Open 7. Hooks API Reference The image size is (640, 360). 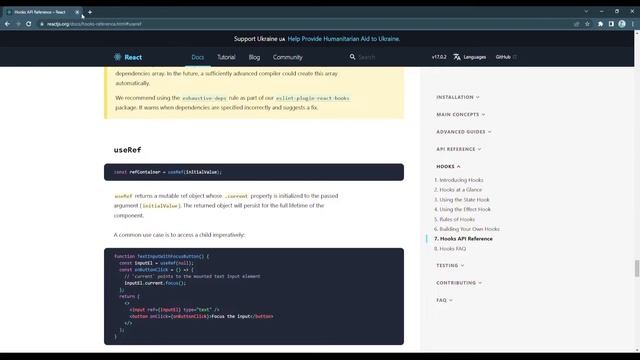[x=463, y=239]
